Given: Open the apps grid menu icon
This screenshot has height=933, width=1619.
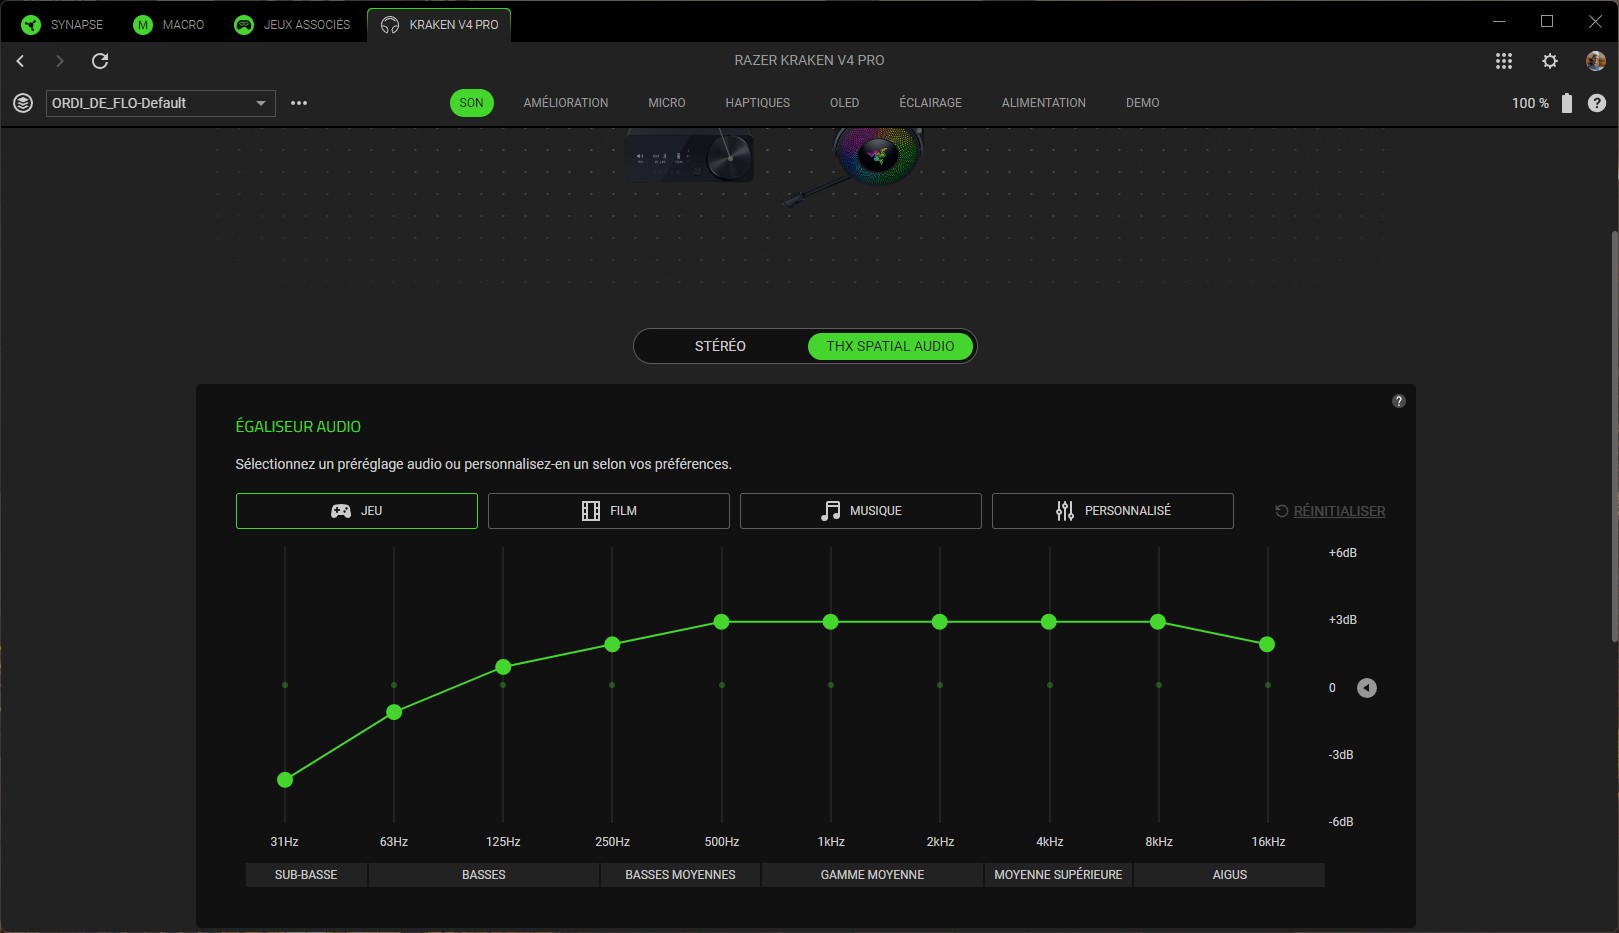Looking at the screenshot, I should coord(1503,61).
